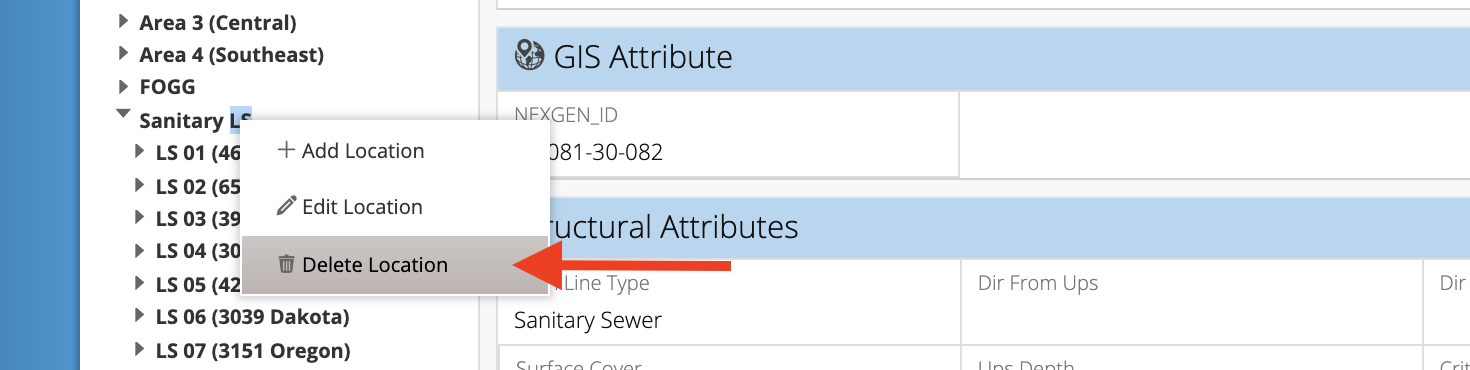Collapse the Sanitary LS tree node
Viewport: 1470px width, 370px height.
123,116
